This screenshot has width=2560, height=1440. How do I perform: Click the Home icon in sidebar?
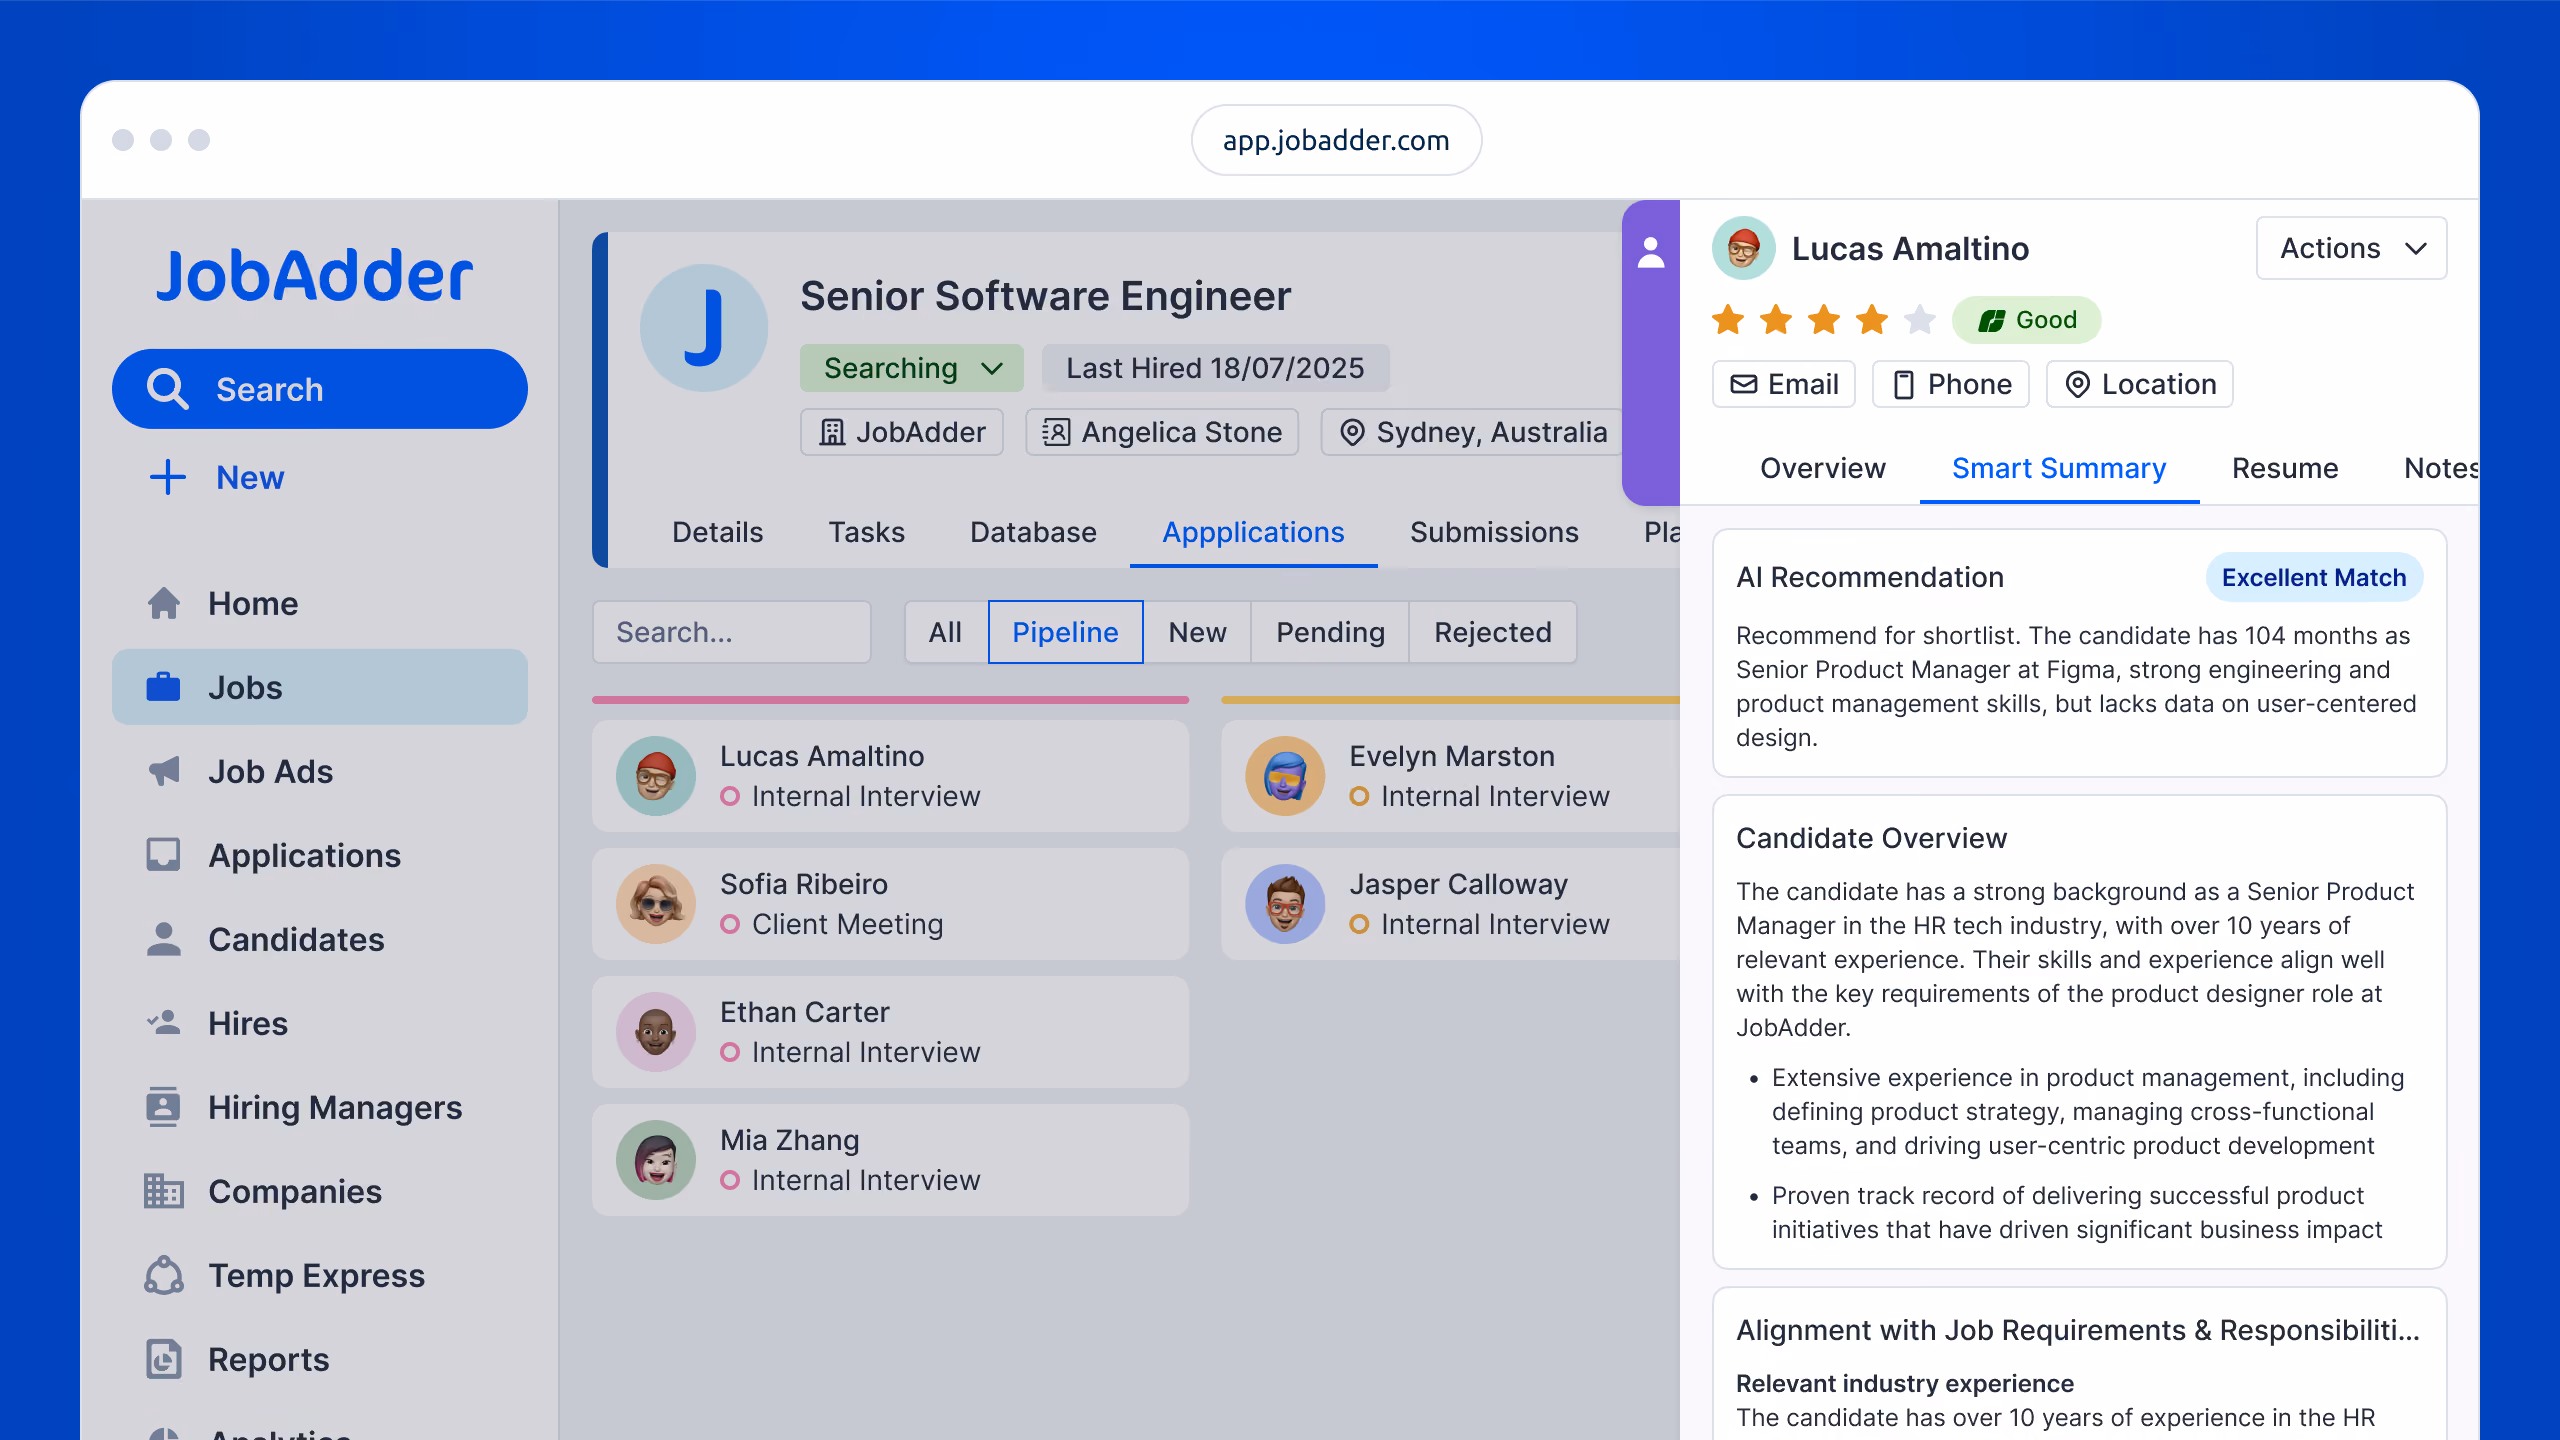(x=164, y=603)
